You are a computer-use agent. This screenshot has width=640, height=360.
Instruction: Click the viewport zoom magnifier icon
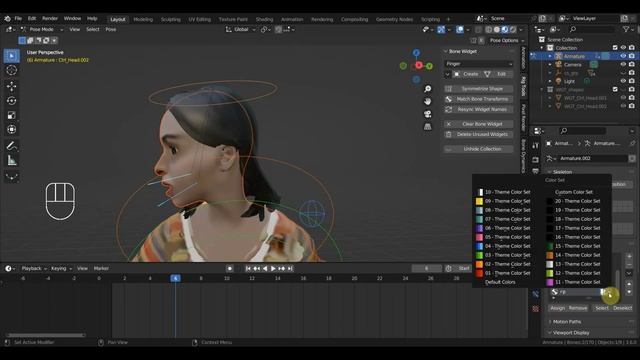click(x=427, y=89)
